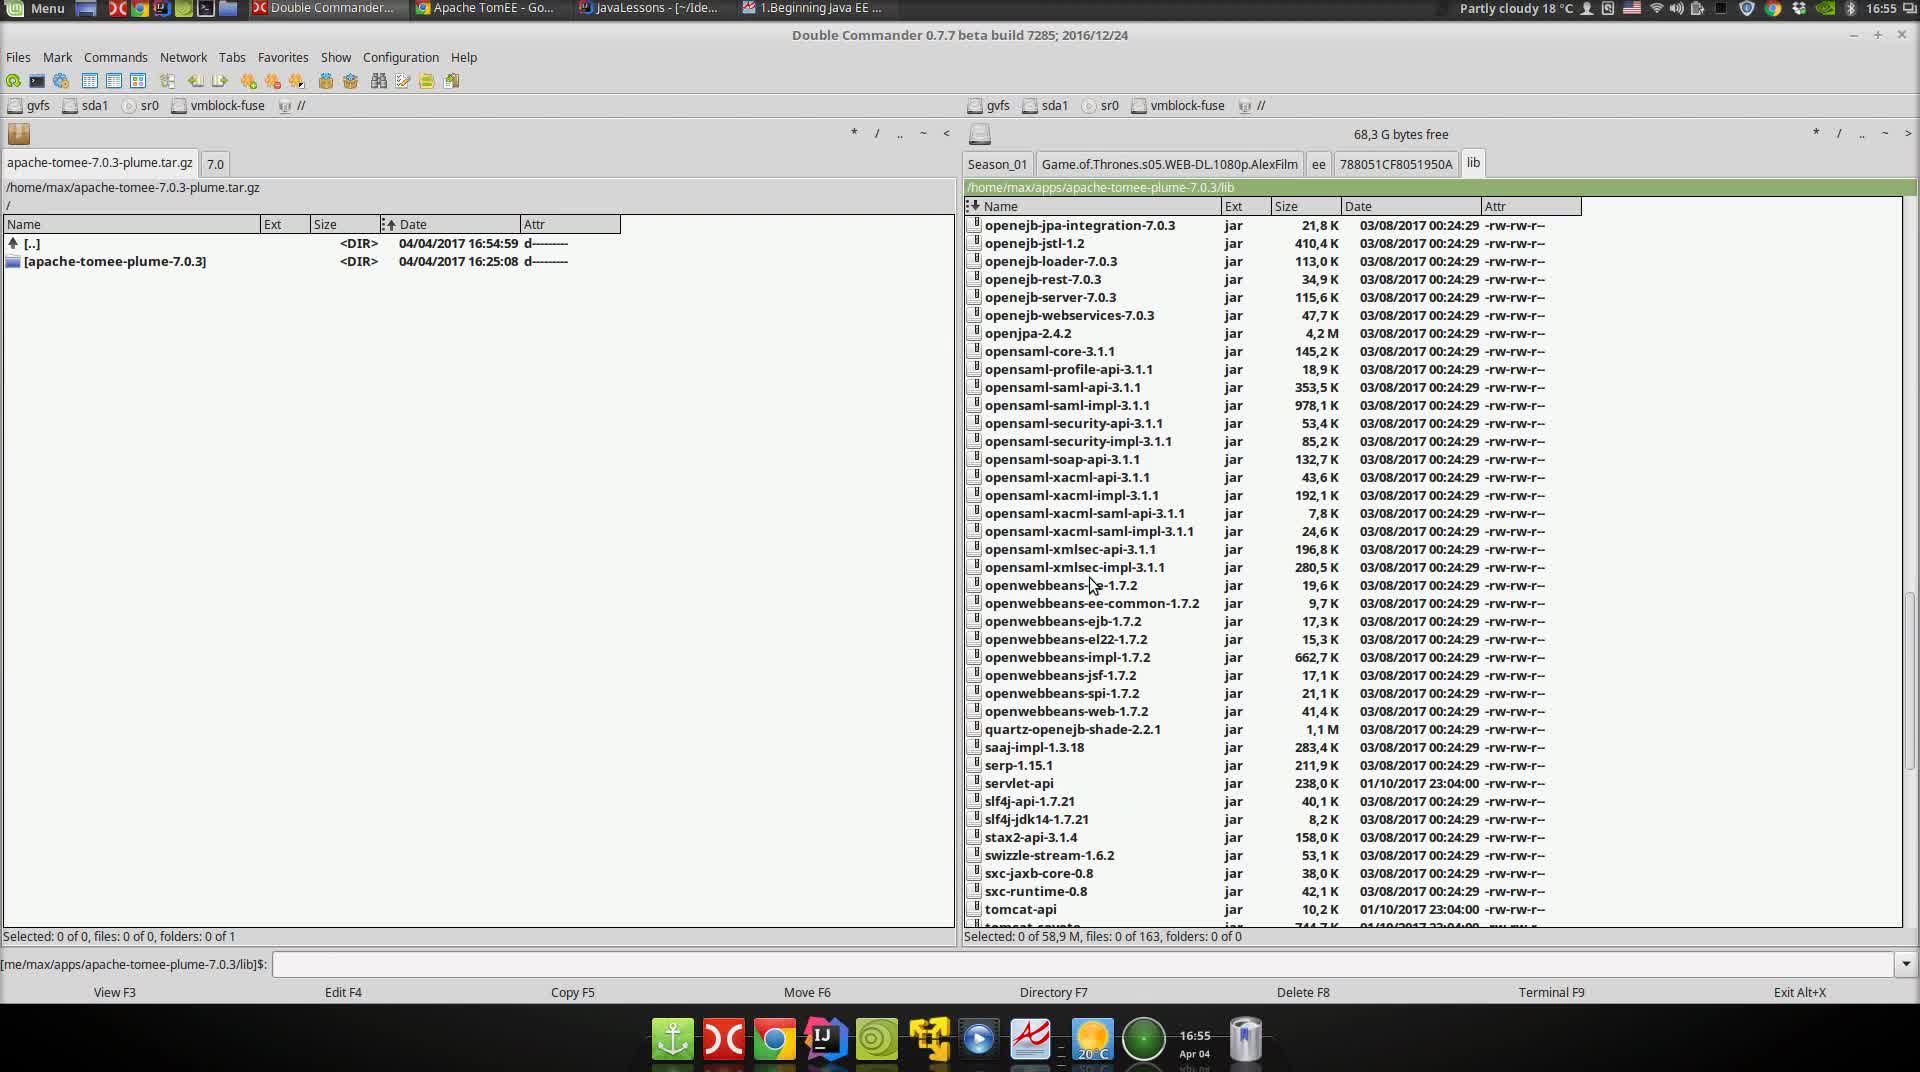Select sr0 drive in right panel
The width and height of the screenshot is (1920, 1072).
click(x=1100, y=105)
